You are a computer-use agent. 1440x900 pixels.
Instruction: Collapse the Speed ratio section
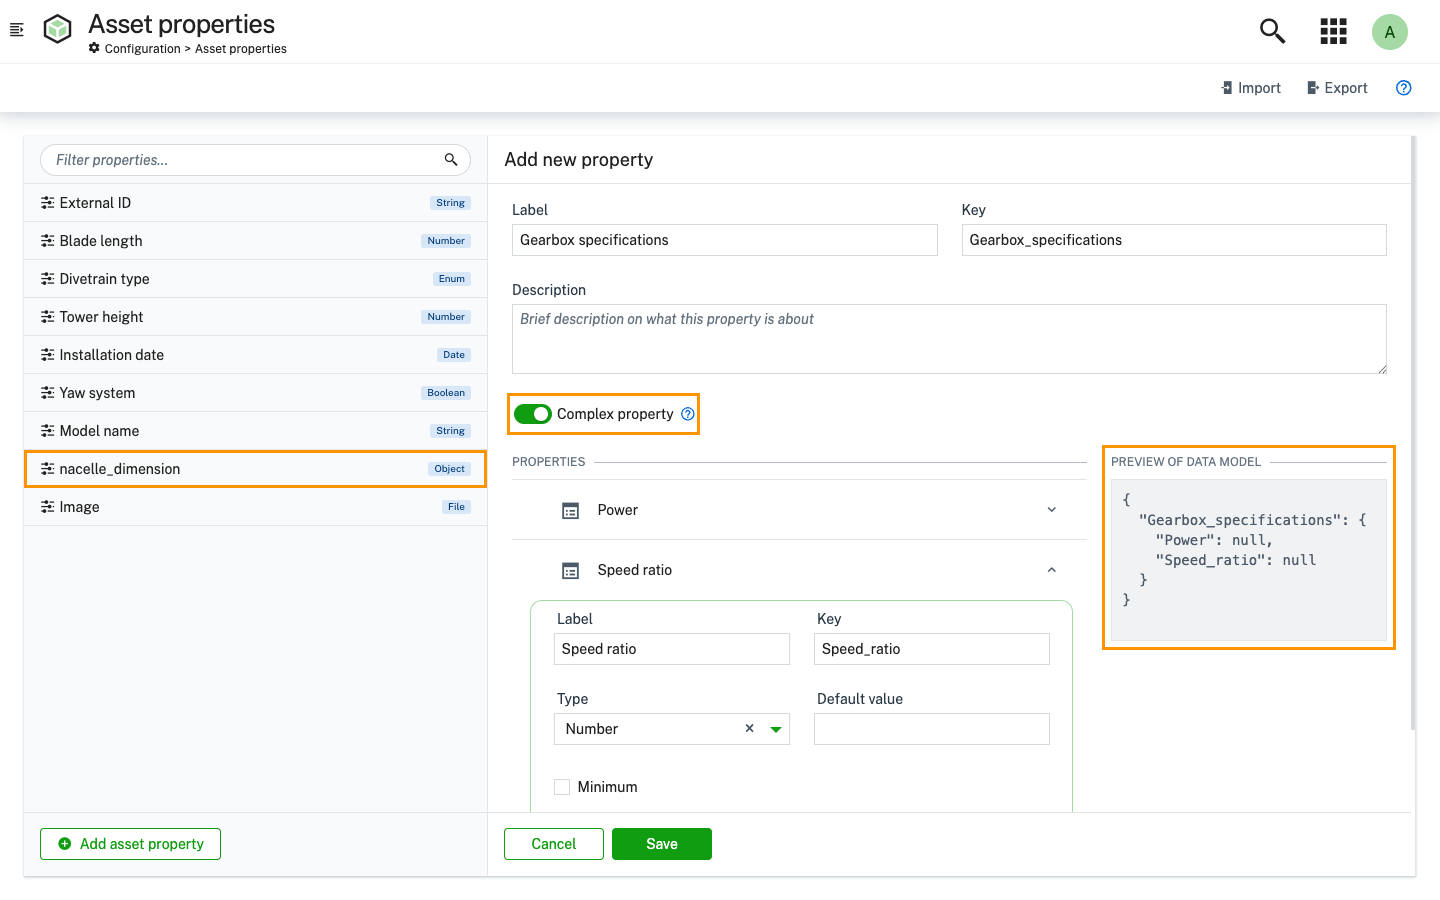pos(1051,570)
